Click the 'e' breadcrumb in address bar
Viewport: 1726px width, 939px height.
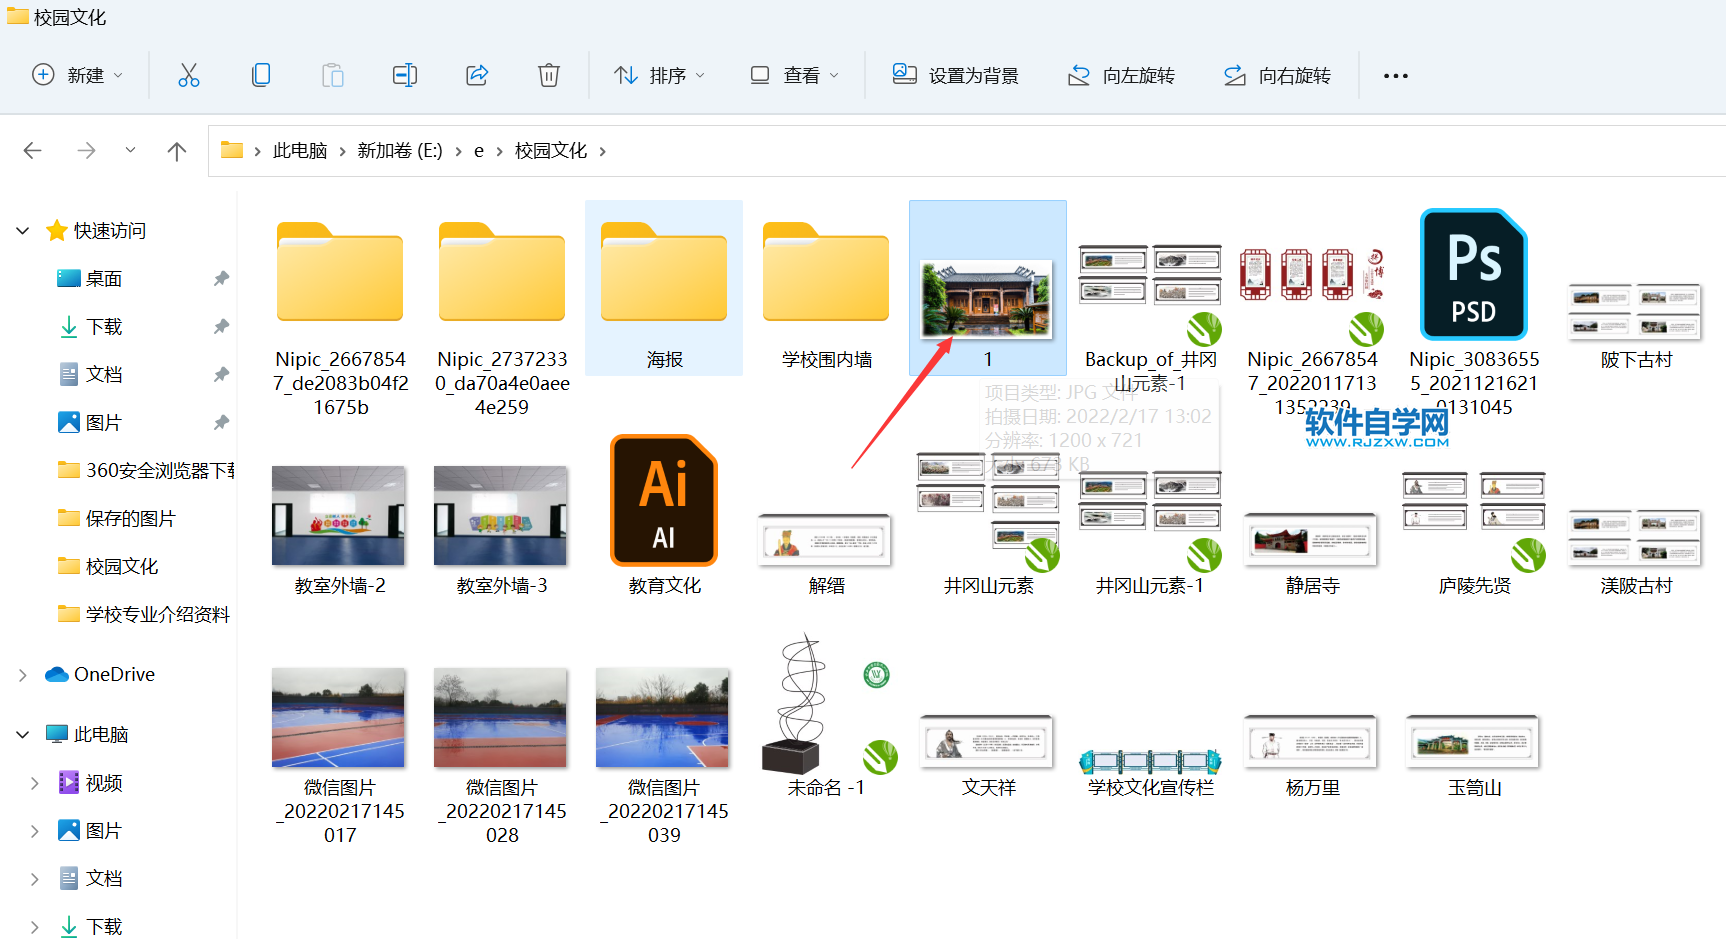point(479,151)
